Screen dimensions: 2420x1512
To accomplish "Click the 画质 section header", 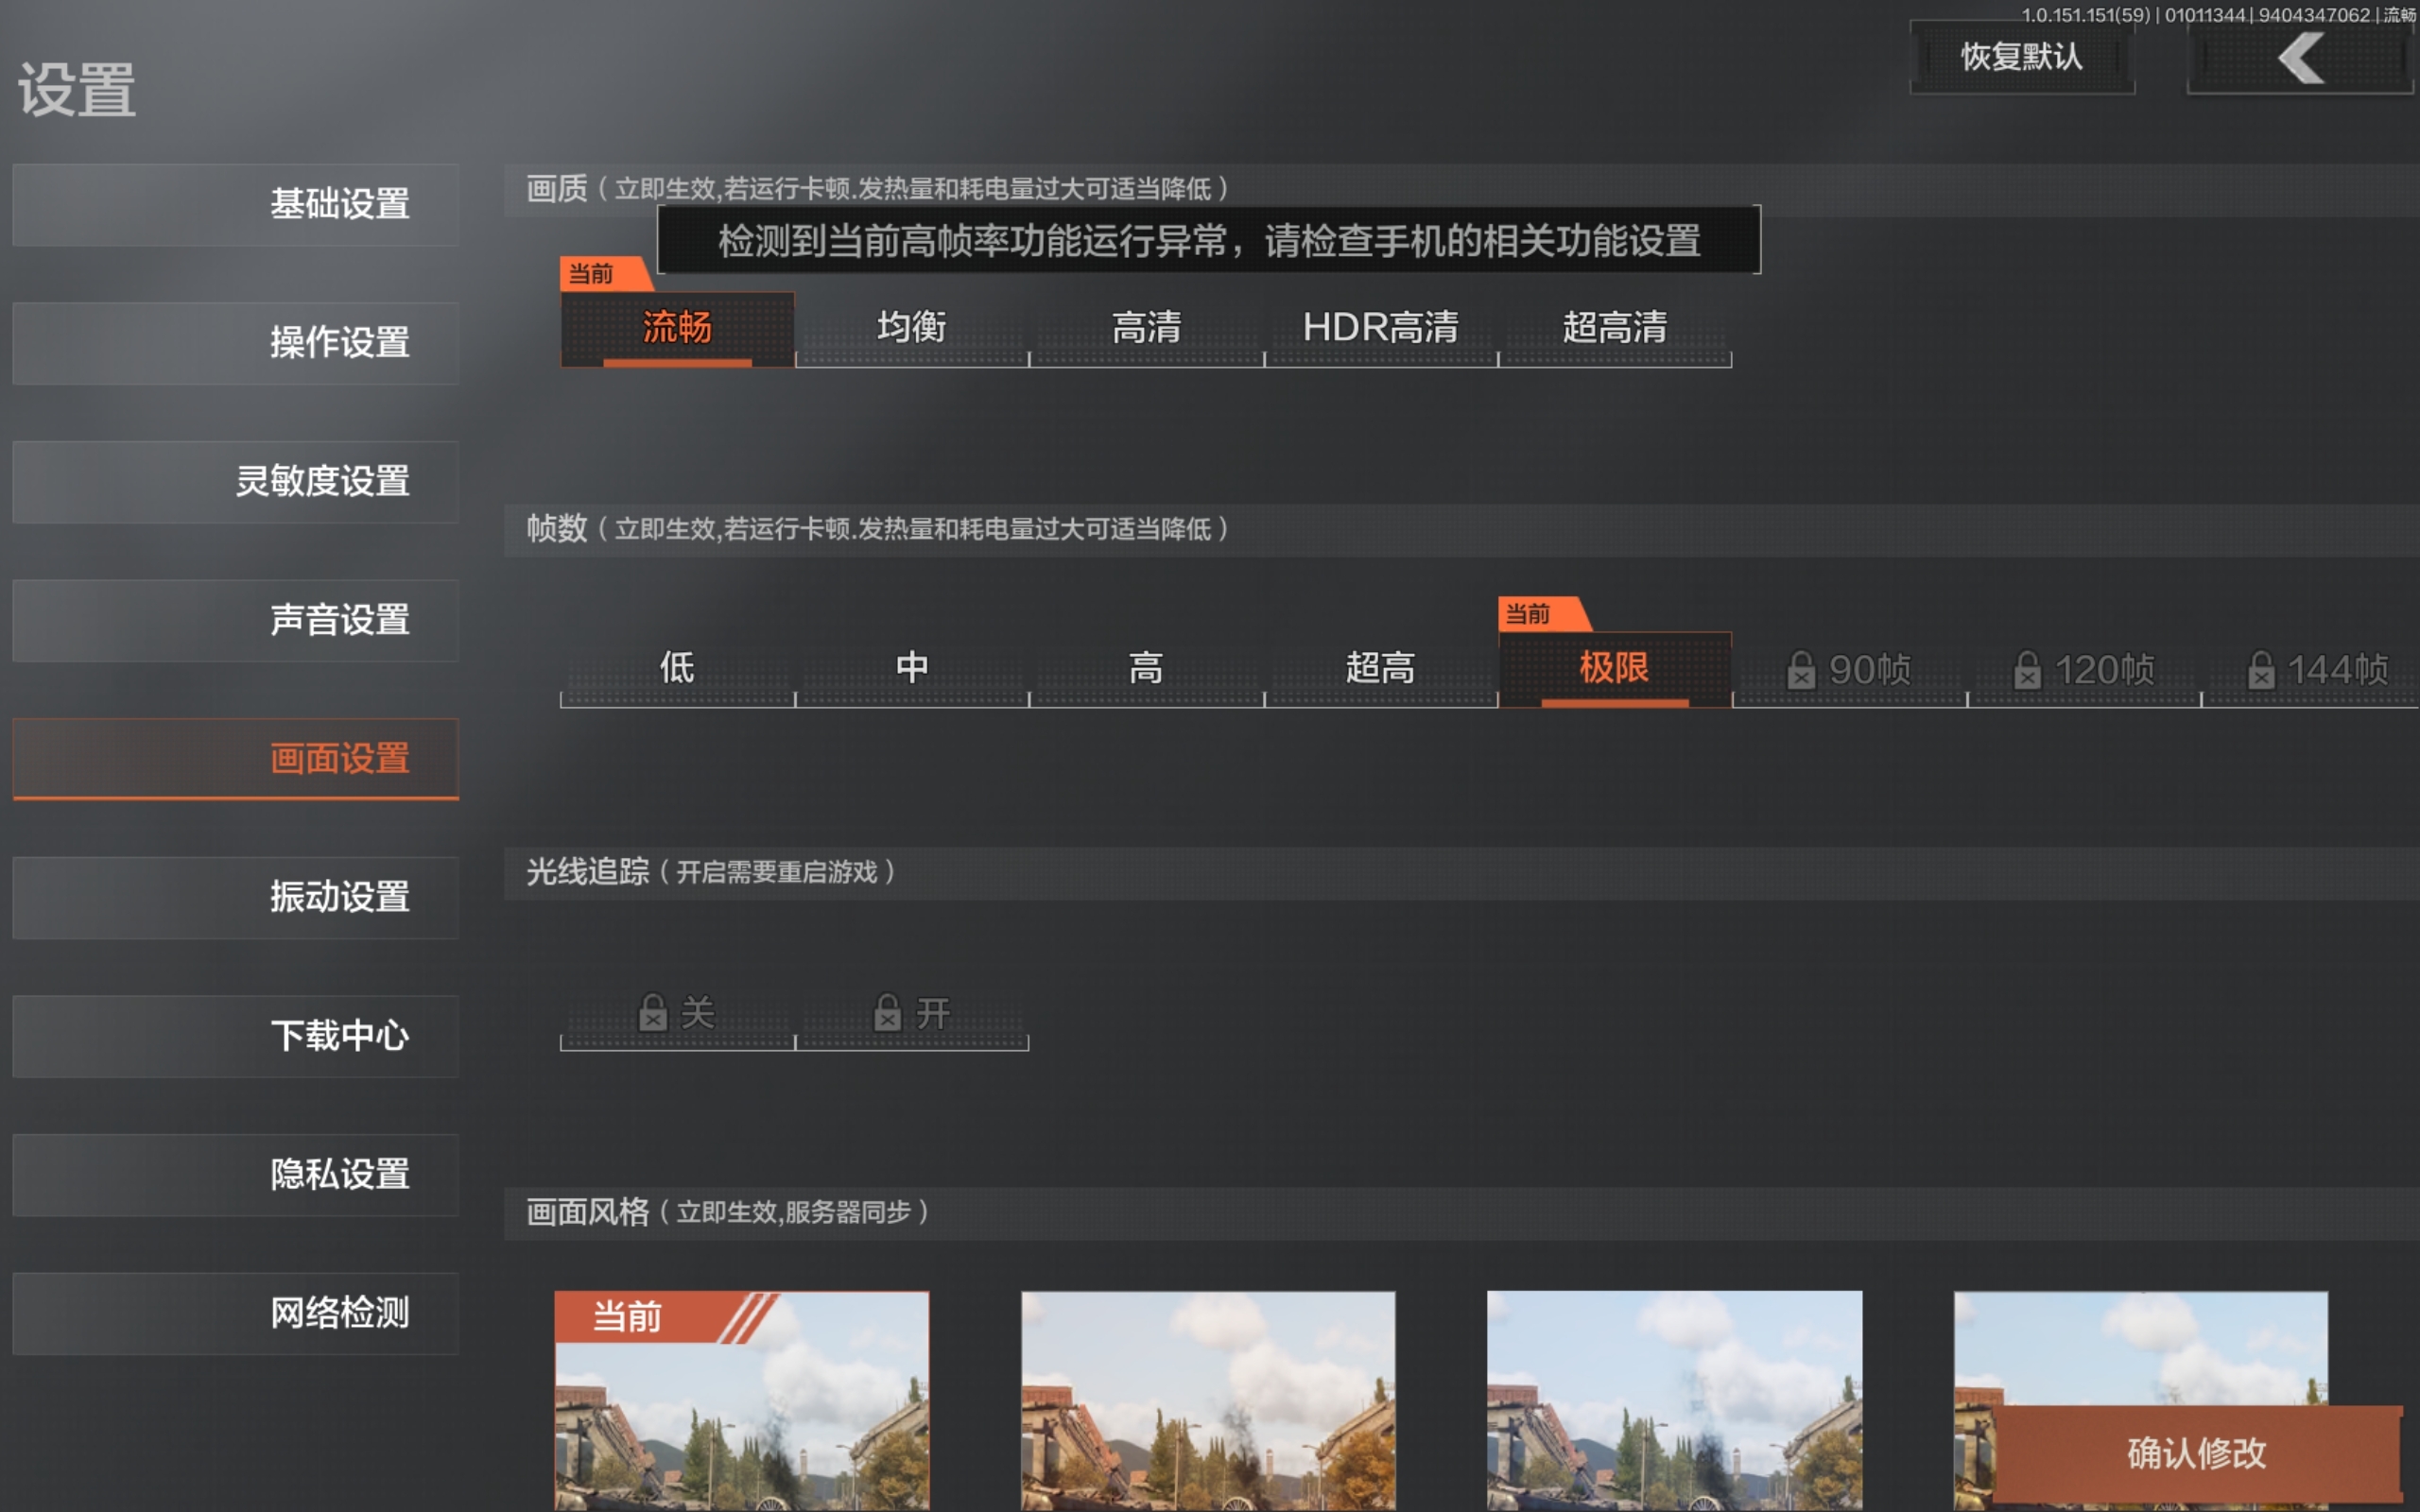I will 1461,189.
